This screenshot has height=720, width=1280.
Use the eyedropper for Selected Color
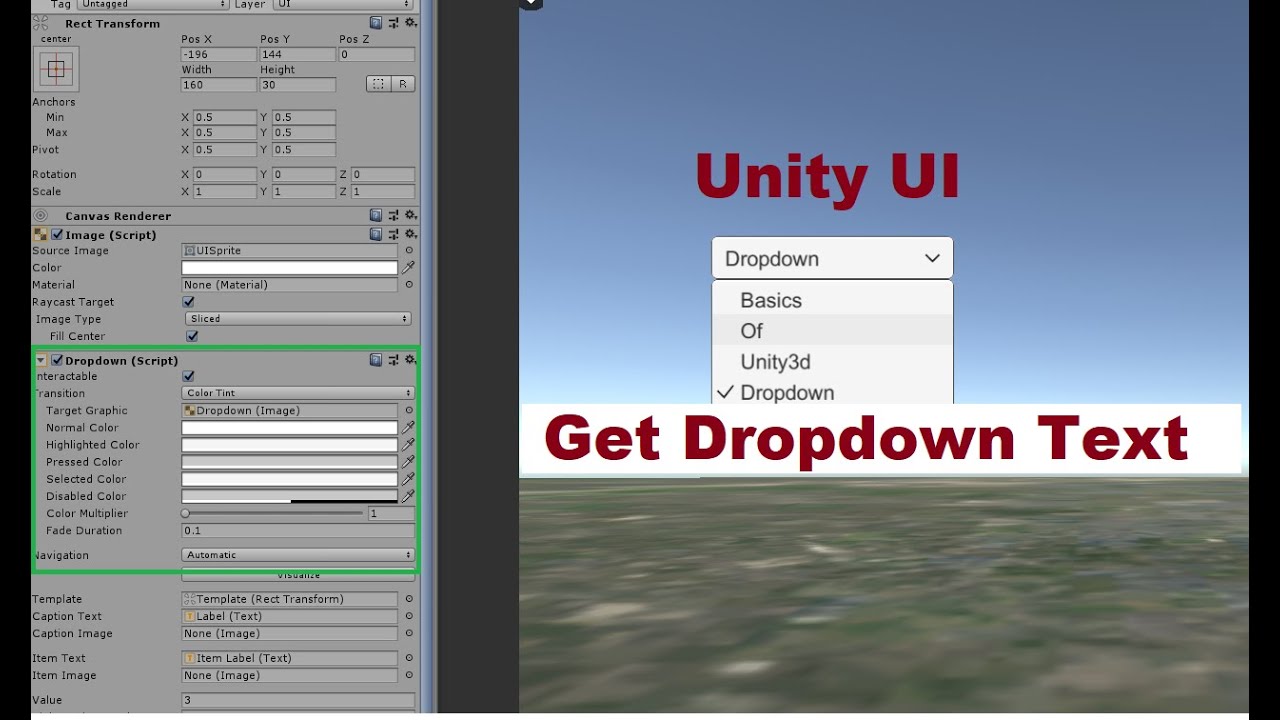click(408, 479)
